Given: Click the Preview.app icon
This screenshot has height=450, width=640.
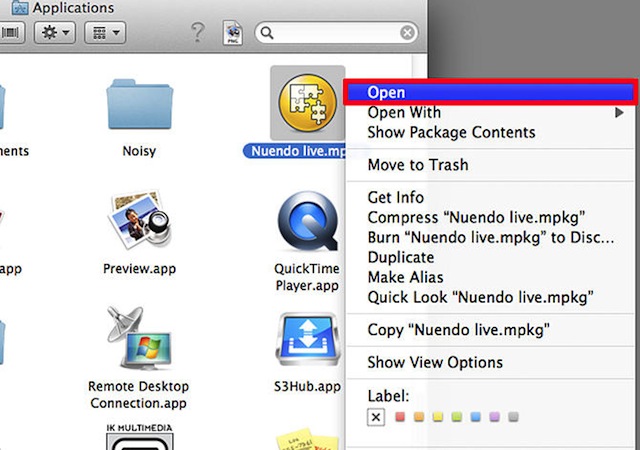Looking at the screenshot, I should (140, 219).
